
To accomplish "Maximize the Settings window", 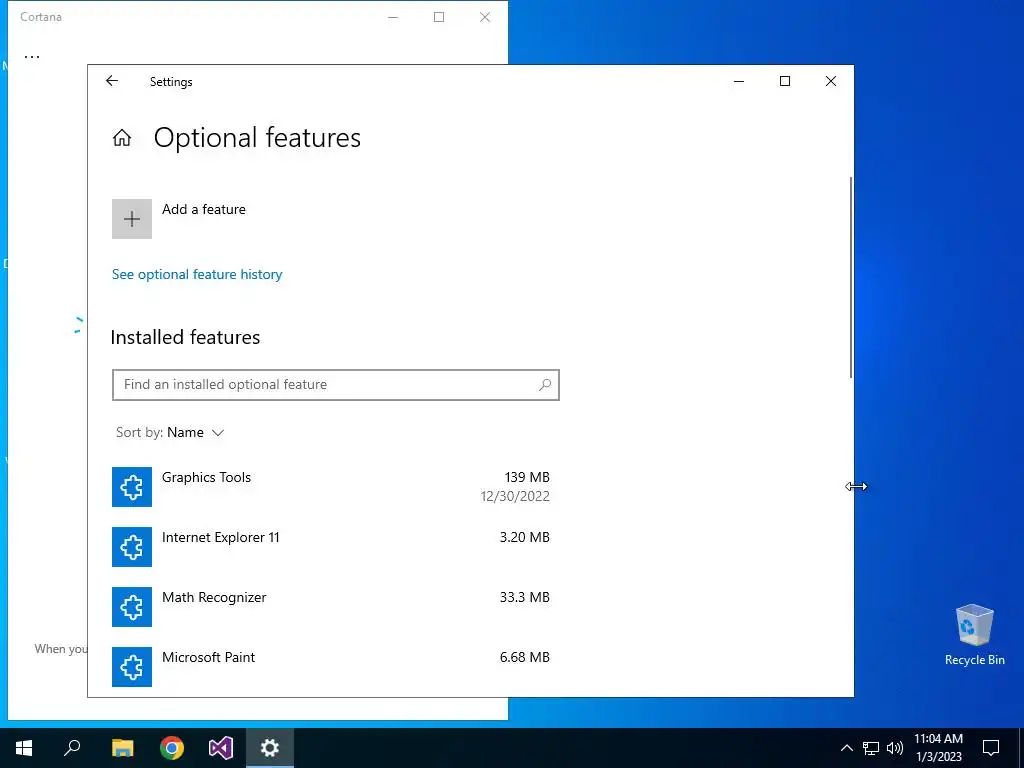I will point(785,81).
